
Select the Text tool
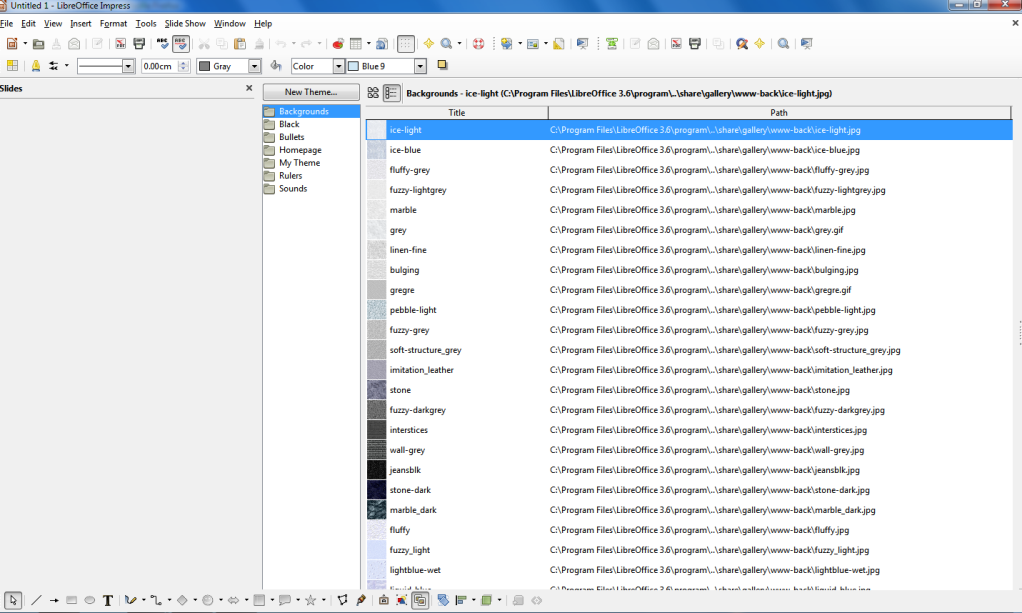[108, 600]
